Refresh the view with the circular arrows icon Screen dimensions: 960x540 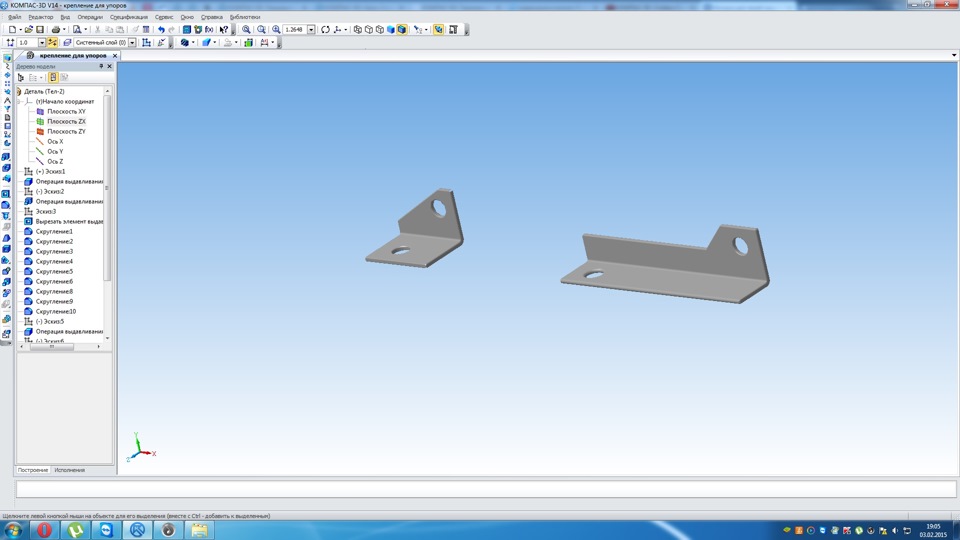point(326,29)
